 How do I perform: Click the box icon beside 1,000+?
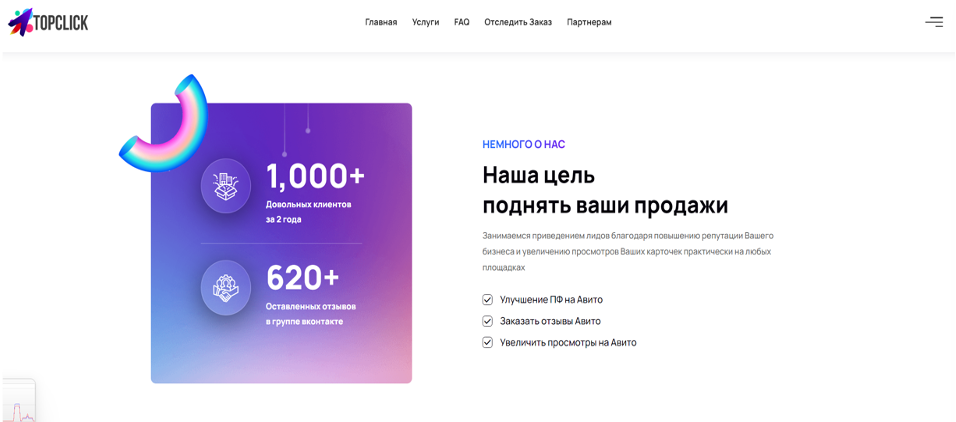coord(226,184)
